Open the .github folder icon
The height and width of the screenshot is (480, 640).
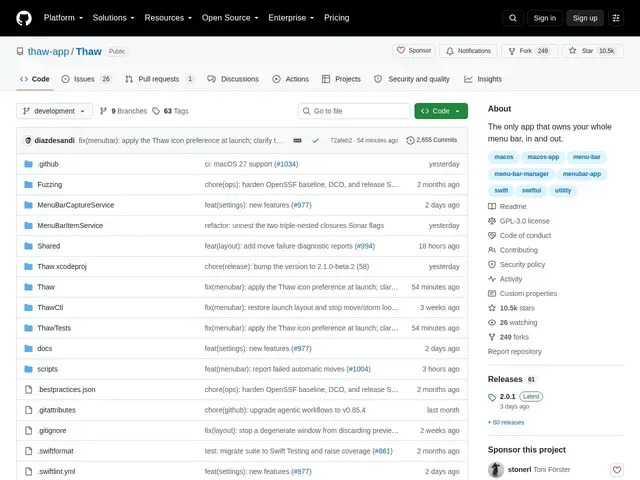click(x=28, y=164)
